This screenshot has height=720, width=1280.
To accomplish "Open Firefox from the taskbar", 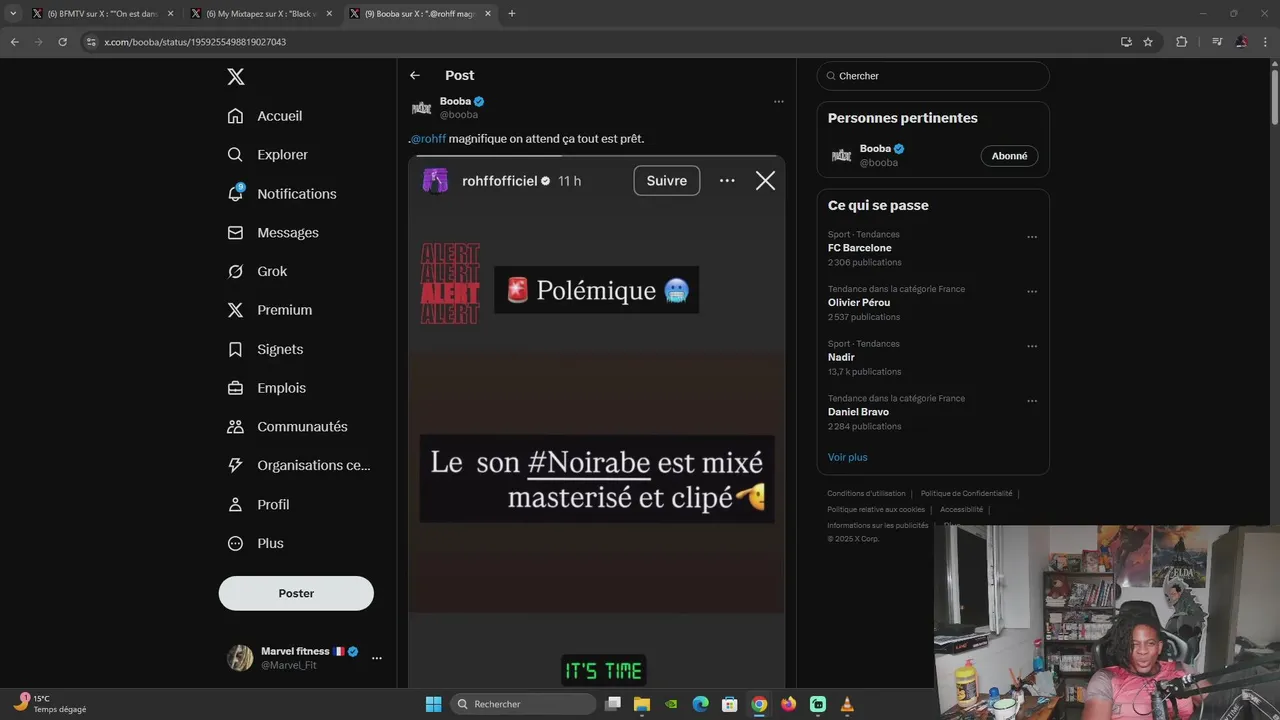I will pos(788,704).
